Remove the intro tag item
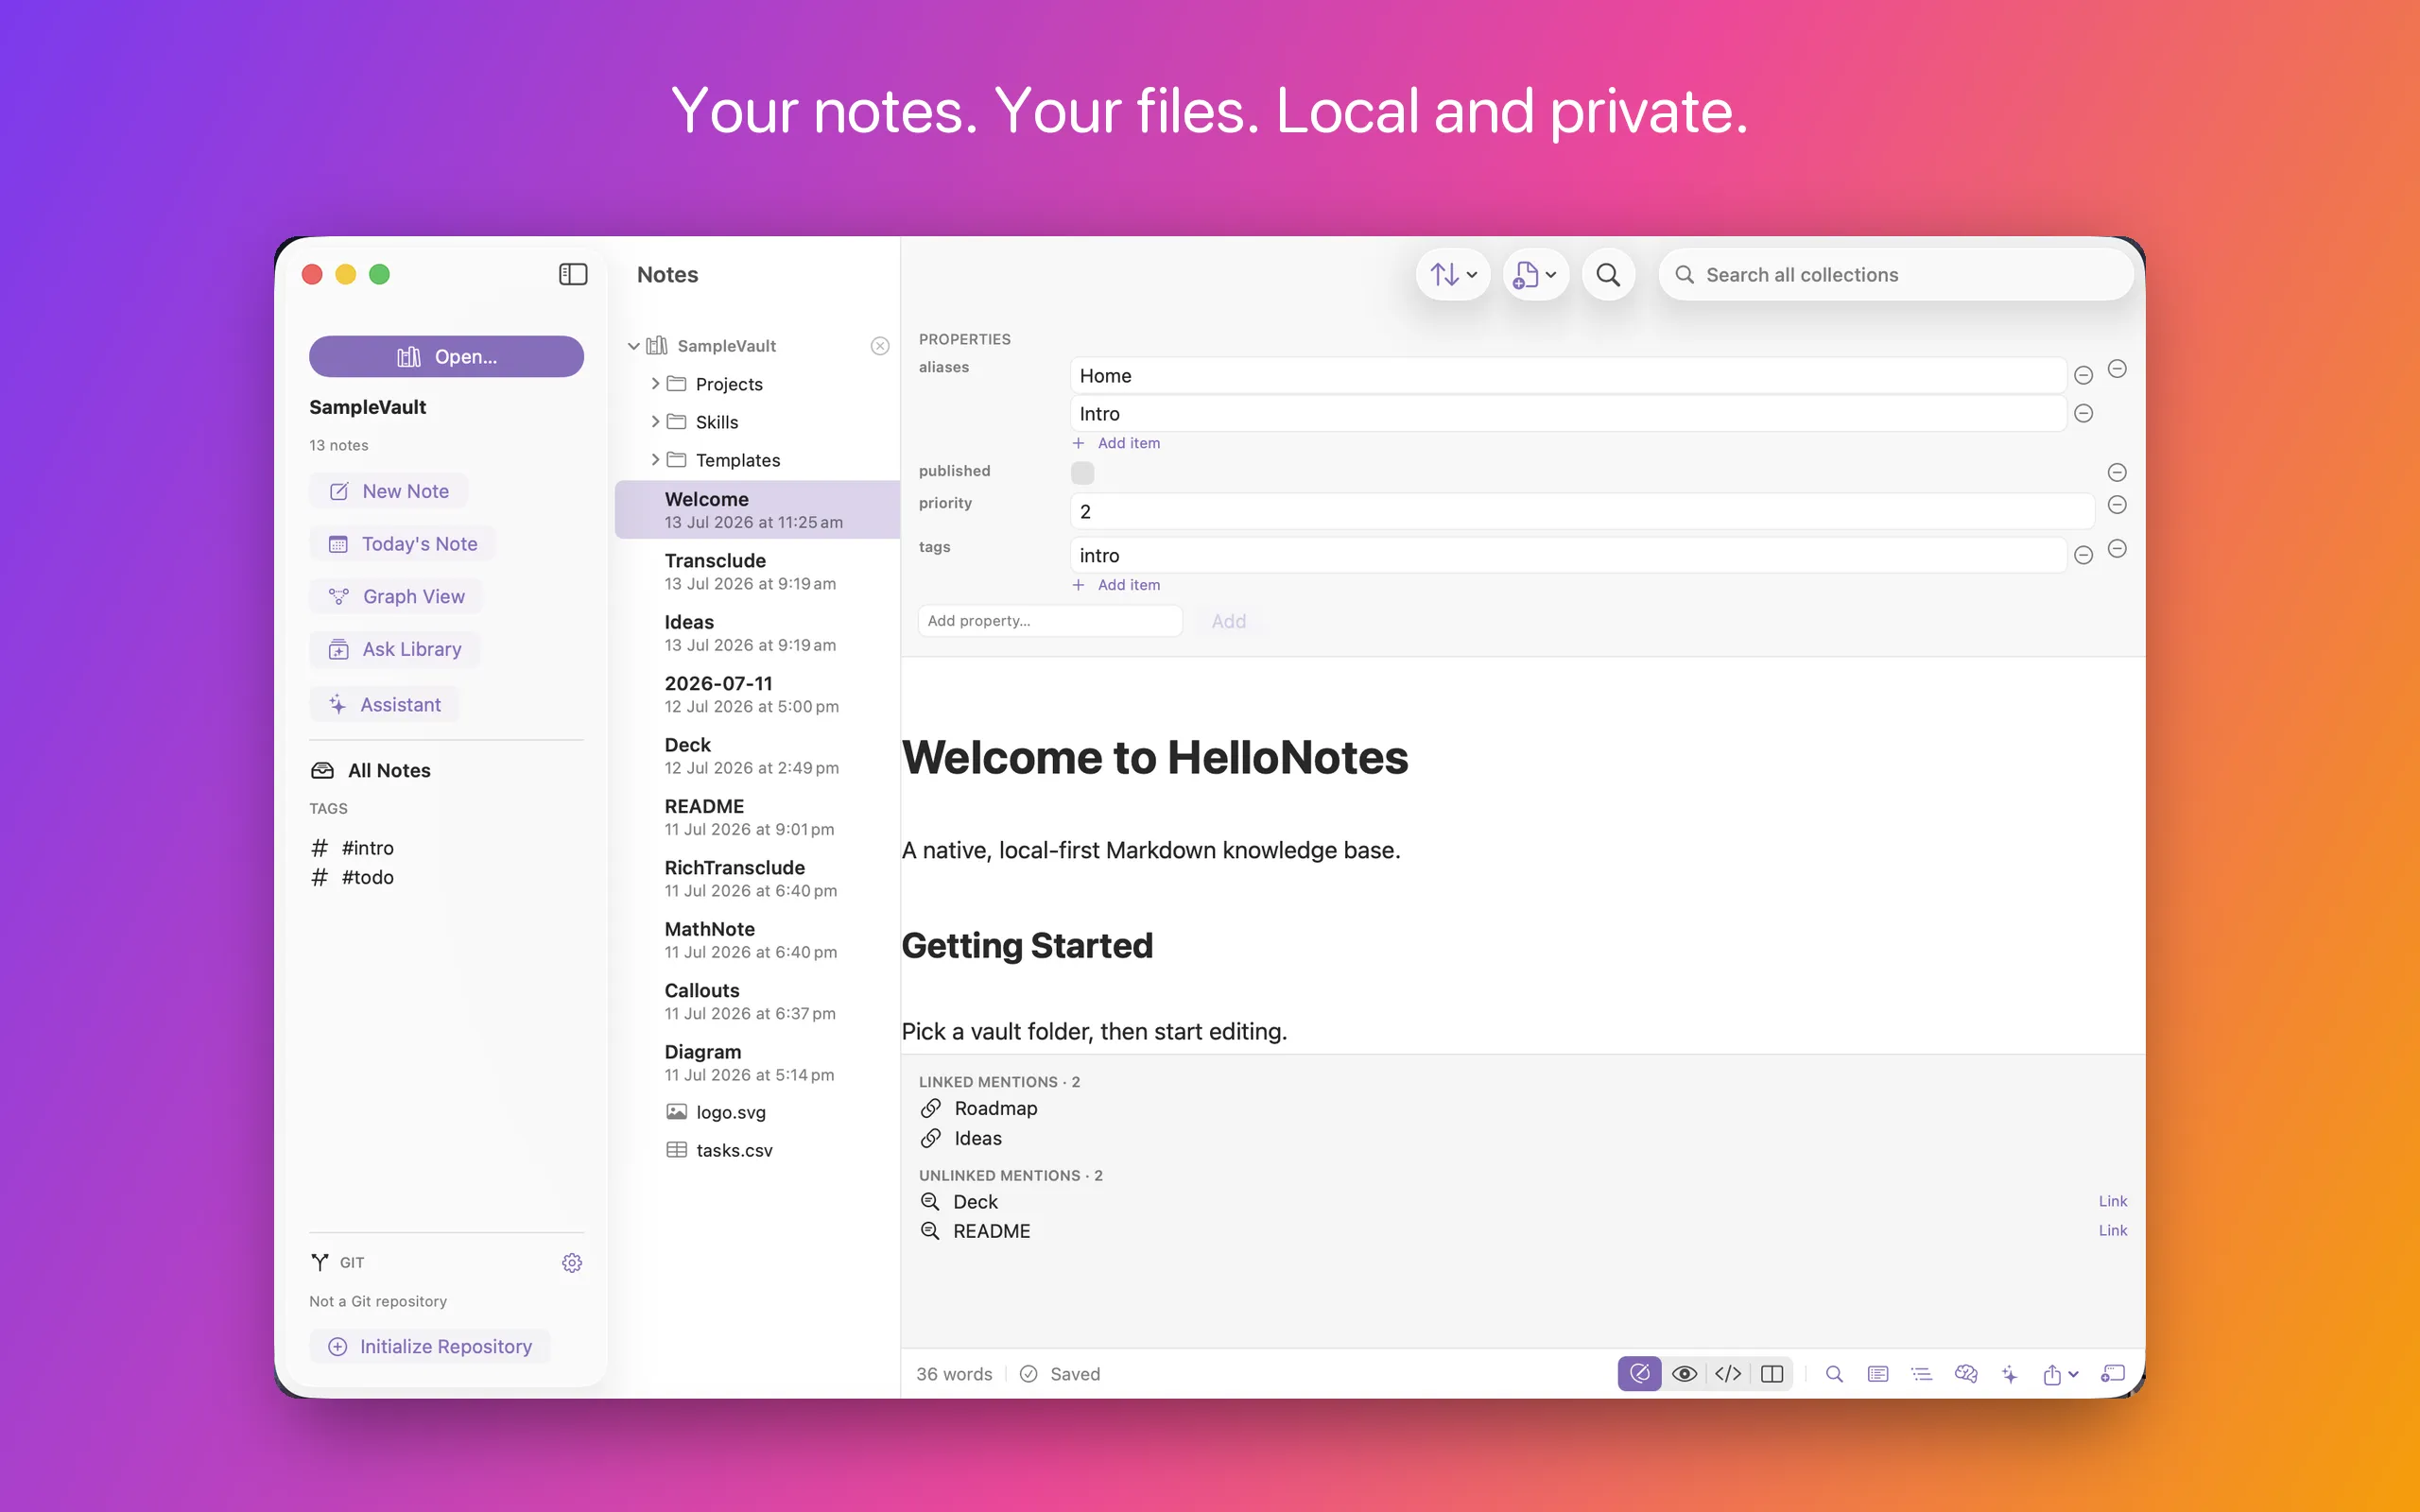 [x=2084, y=556]
